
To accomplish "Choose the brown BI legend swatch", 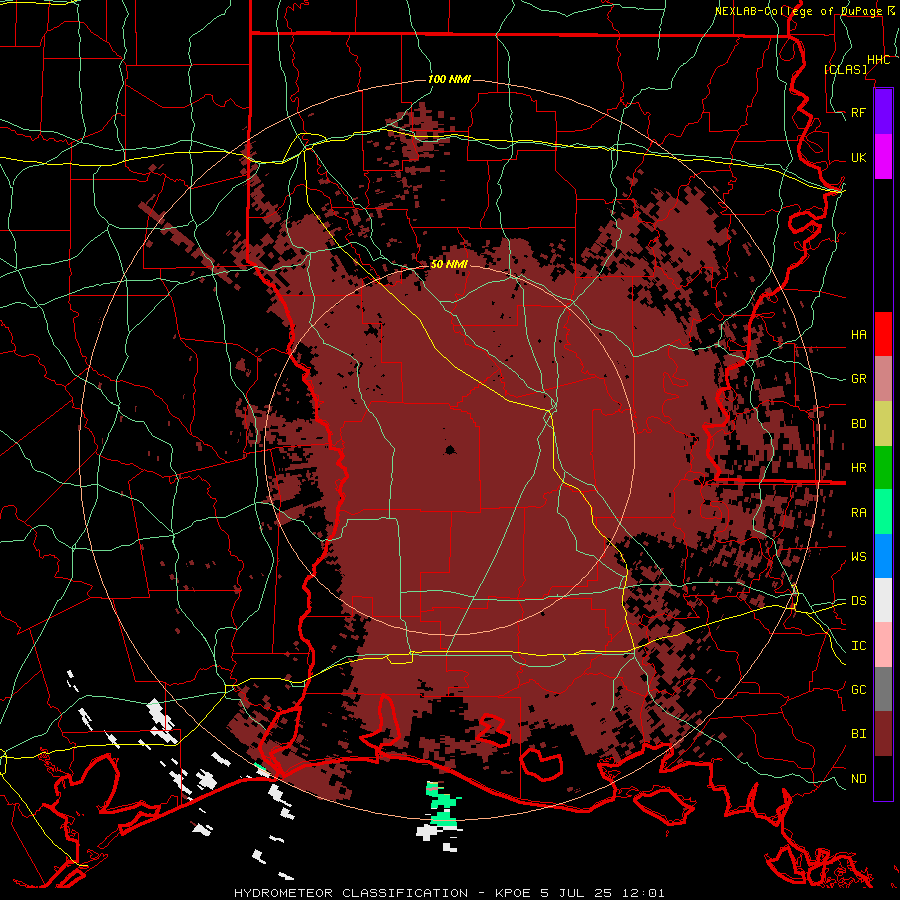I will tap(883, 734).
